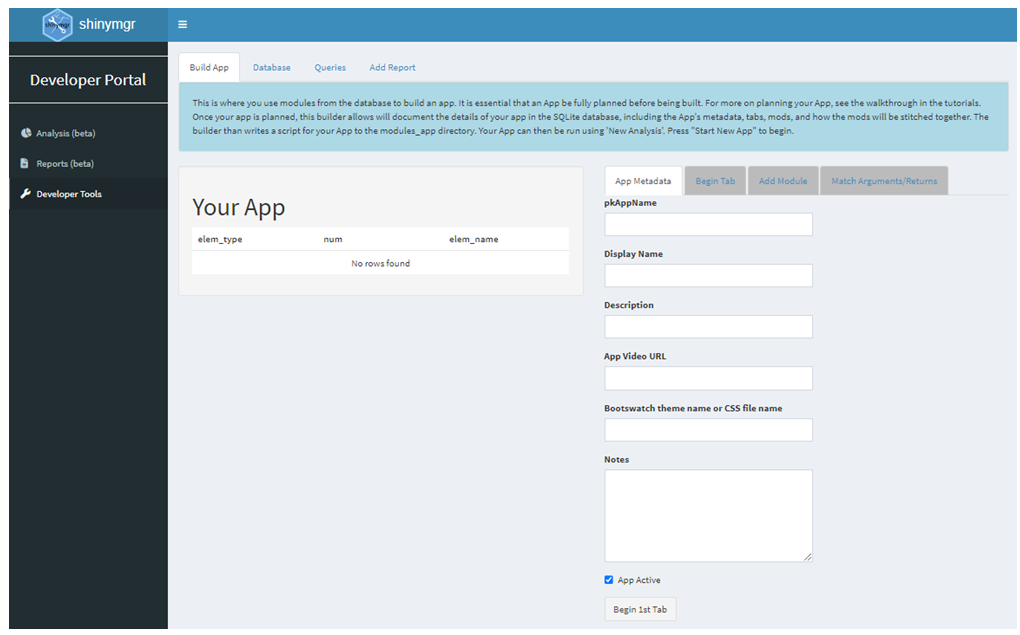This screenshot has width=1020, height=635.
Task: Click inside the Notes text area
Action: click(x=708, y=514)
